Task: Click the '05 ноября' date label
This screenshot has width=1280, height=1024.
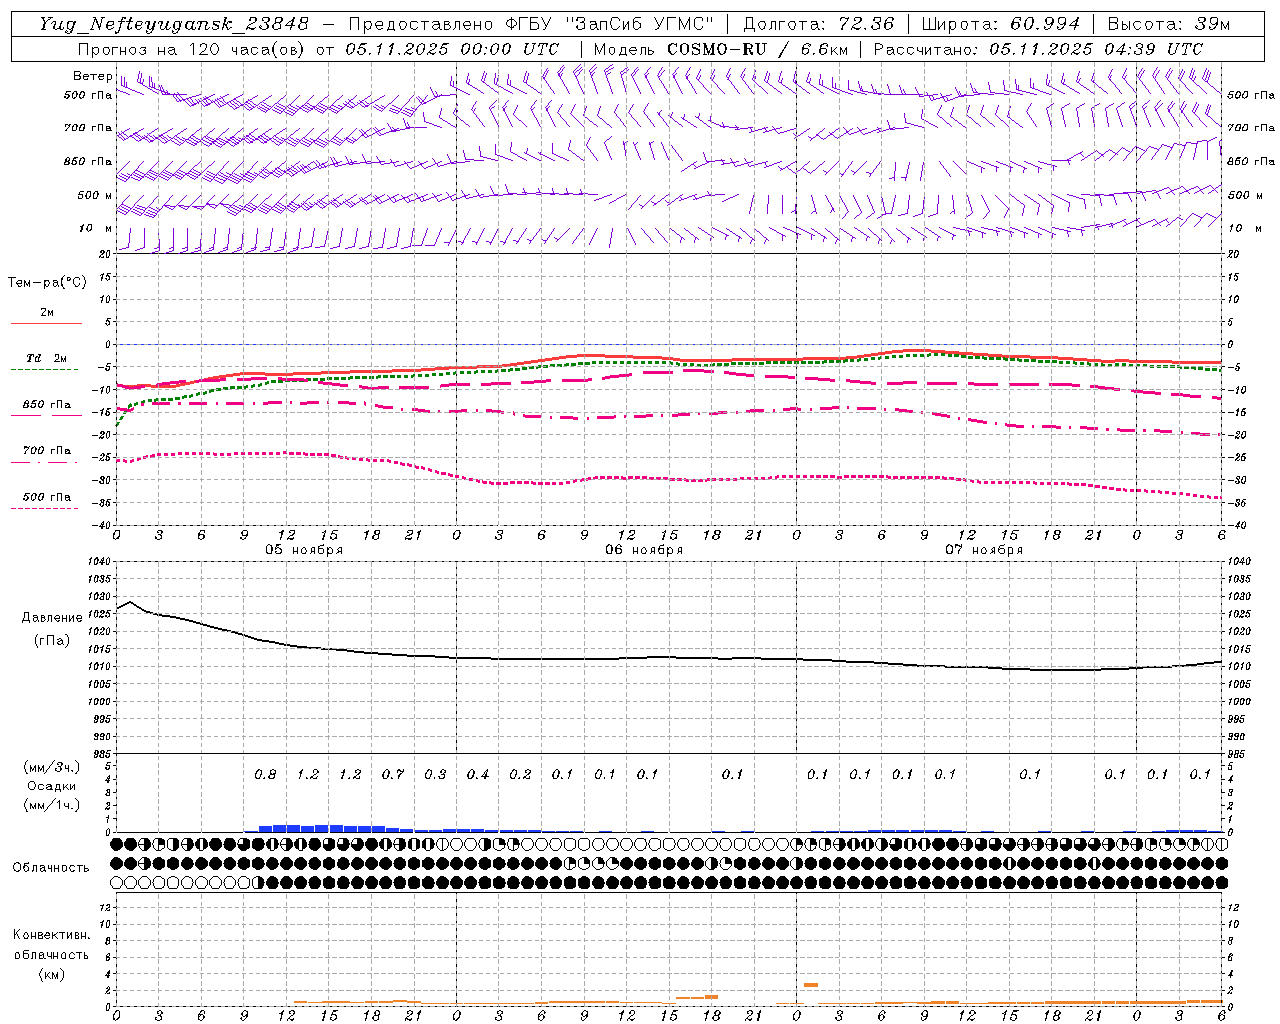Action: click(304, 550)
